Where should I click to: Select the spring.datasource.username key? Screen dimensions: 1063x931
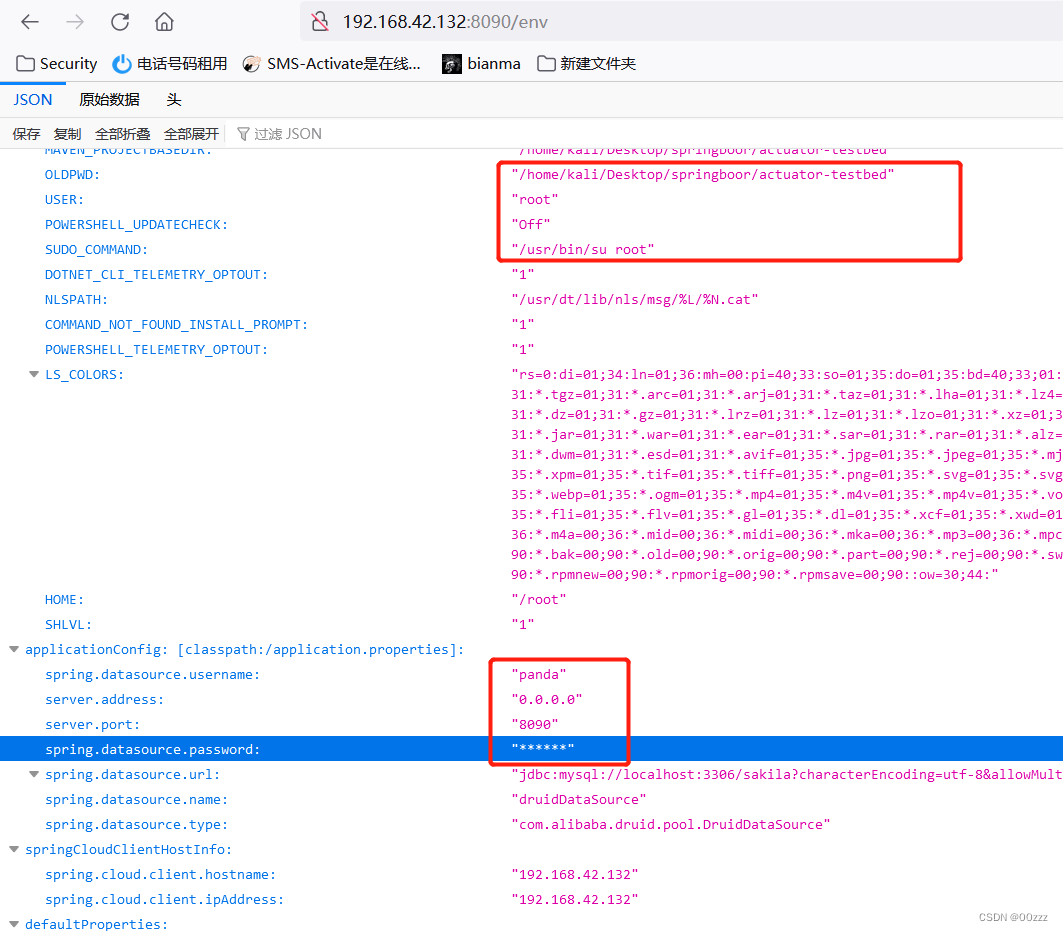pos(153,675)
